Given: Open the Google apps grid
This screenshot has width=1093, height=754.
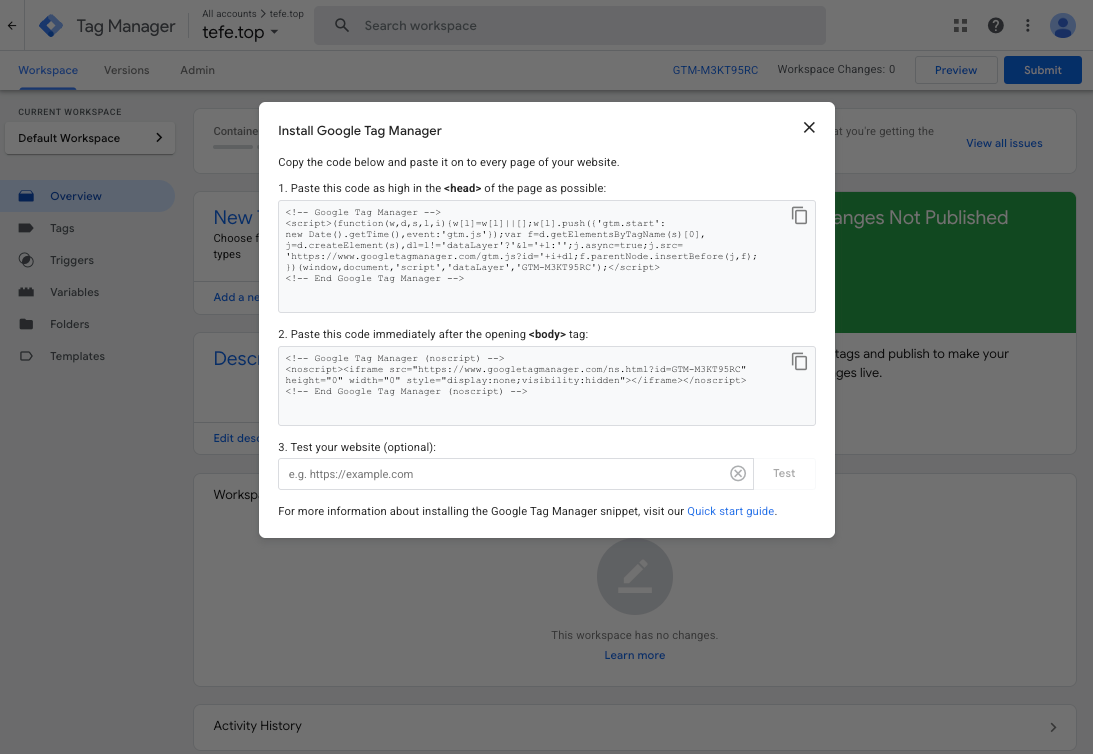Looking at the screenshot, I should 961,26.
